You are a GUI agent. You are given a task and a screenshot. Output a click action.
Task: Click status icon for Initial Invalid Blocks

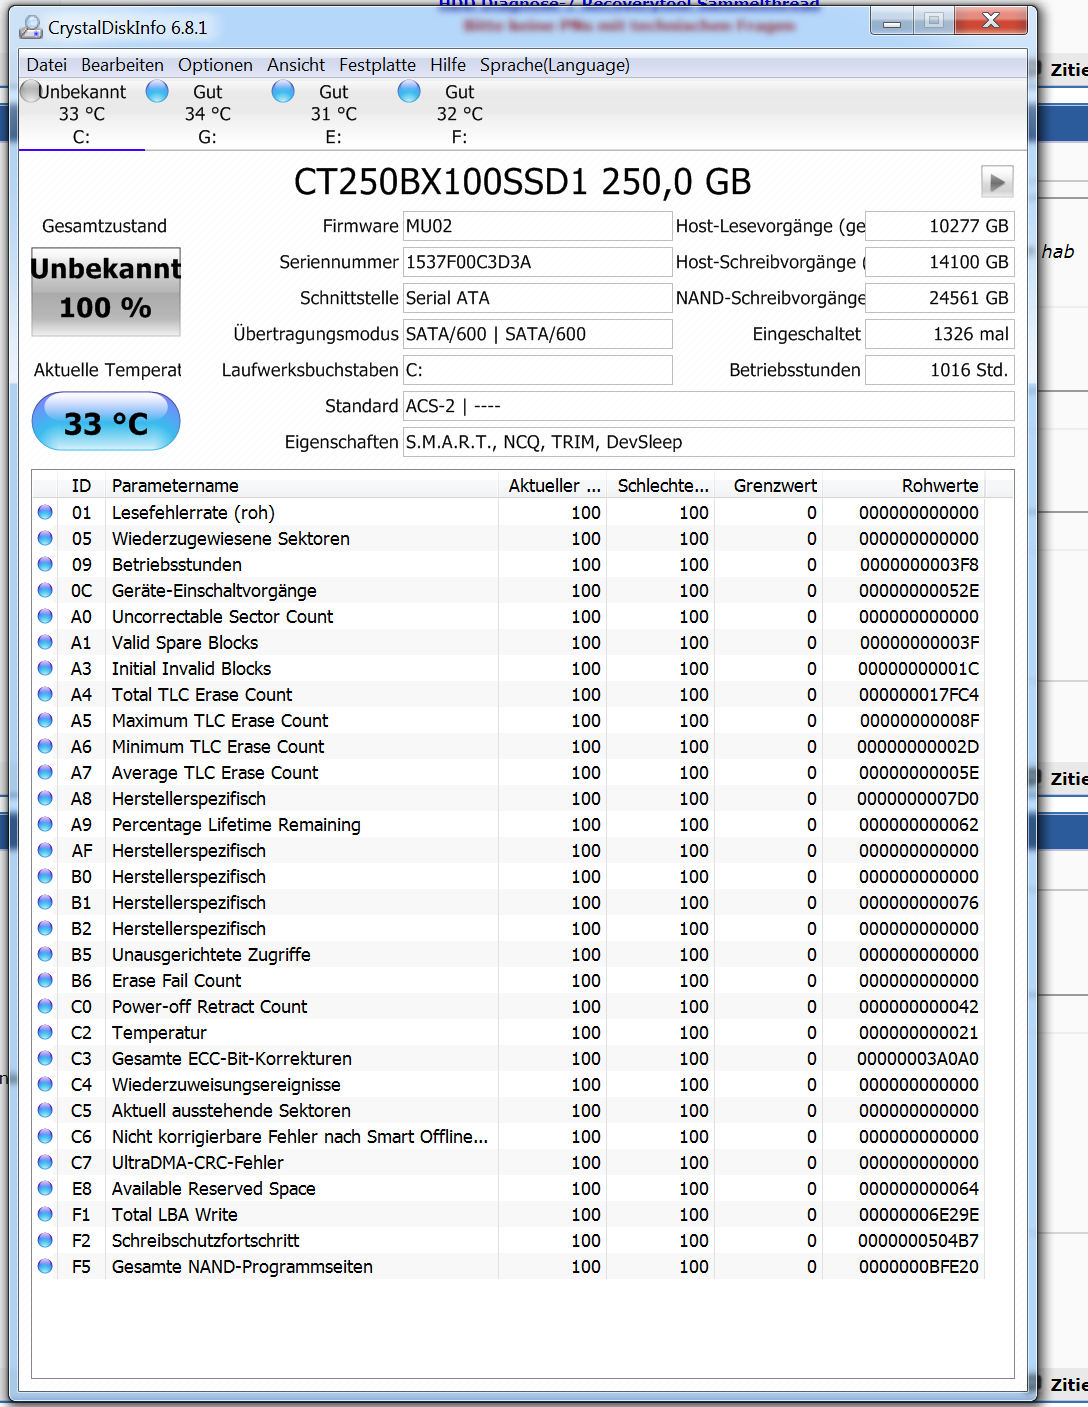(45, 668)
